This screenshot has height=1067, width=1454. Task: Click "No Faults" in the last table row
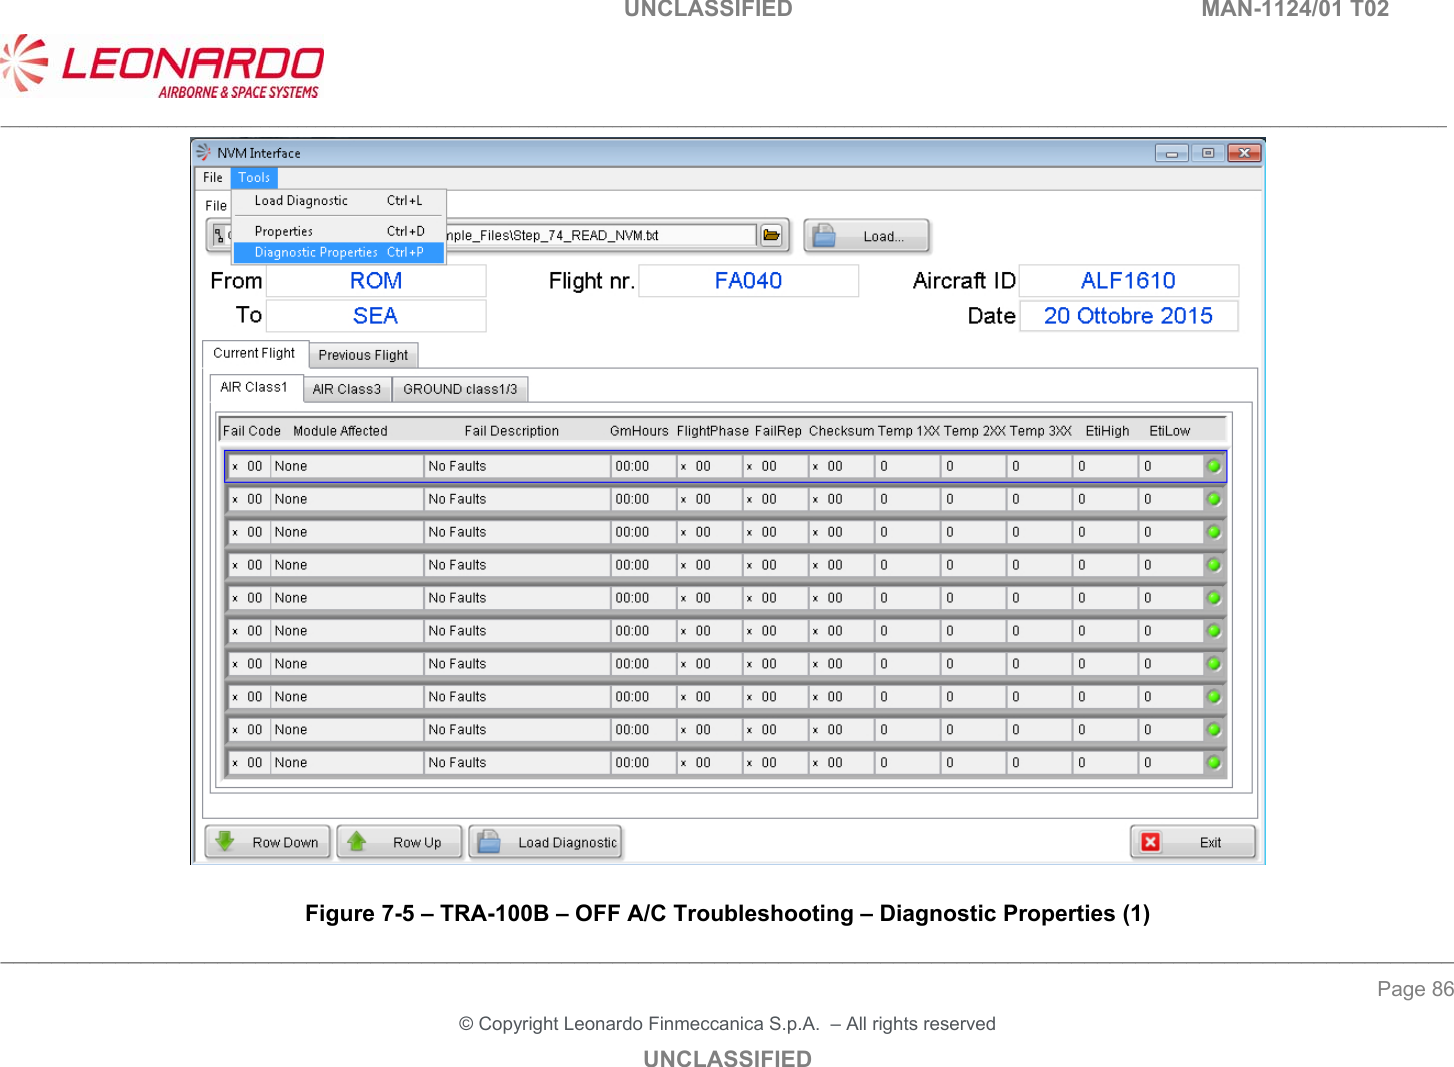coord(518,763)
